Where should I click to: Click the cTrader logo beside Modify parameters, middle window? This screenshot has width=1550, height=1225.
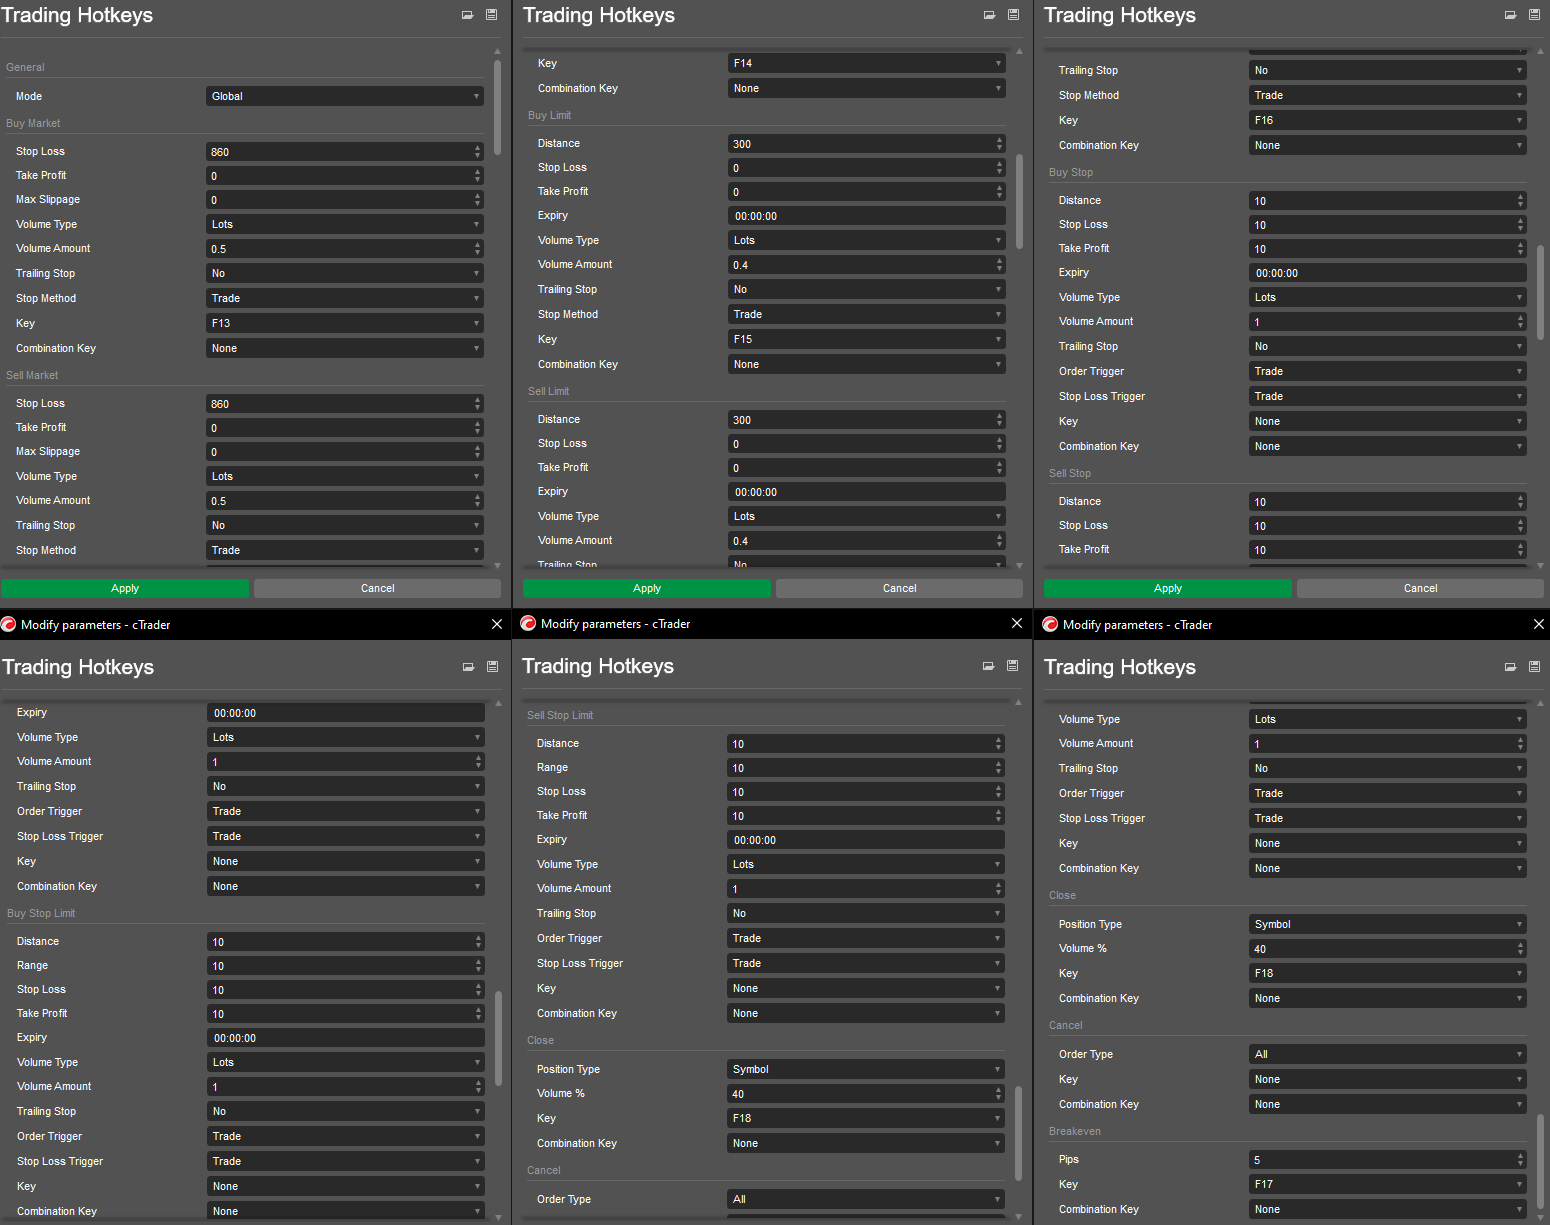click(528, 623)
